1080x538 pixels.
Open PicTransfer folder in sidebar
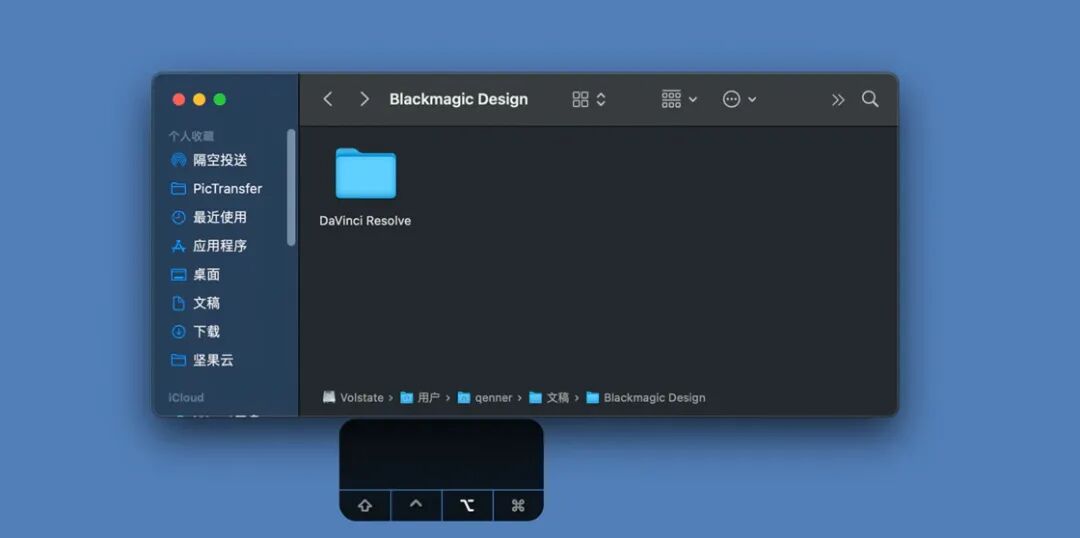pyautogui.click(x=225, y=189)
